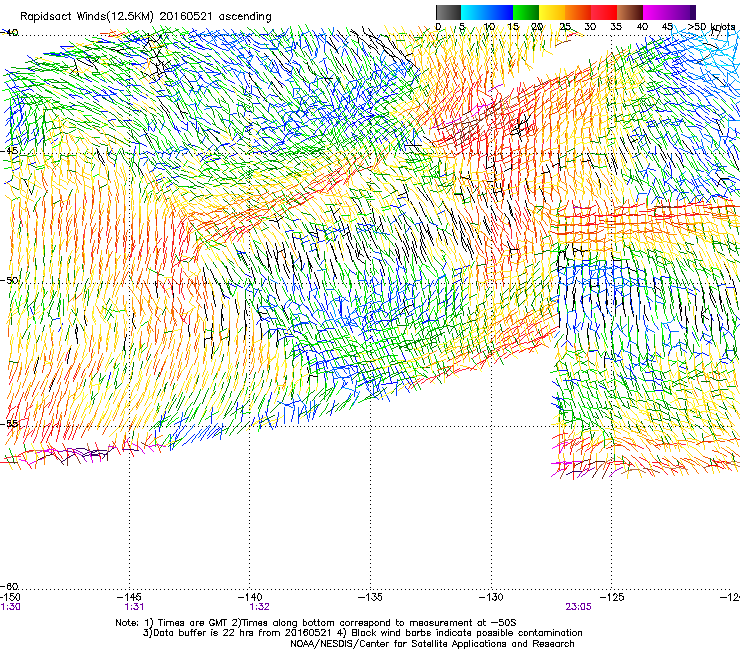Click the '-125' longitude axis label
This screenshot has width=740, height=650.
(x=612, y=598)
